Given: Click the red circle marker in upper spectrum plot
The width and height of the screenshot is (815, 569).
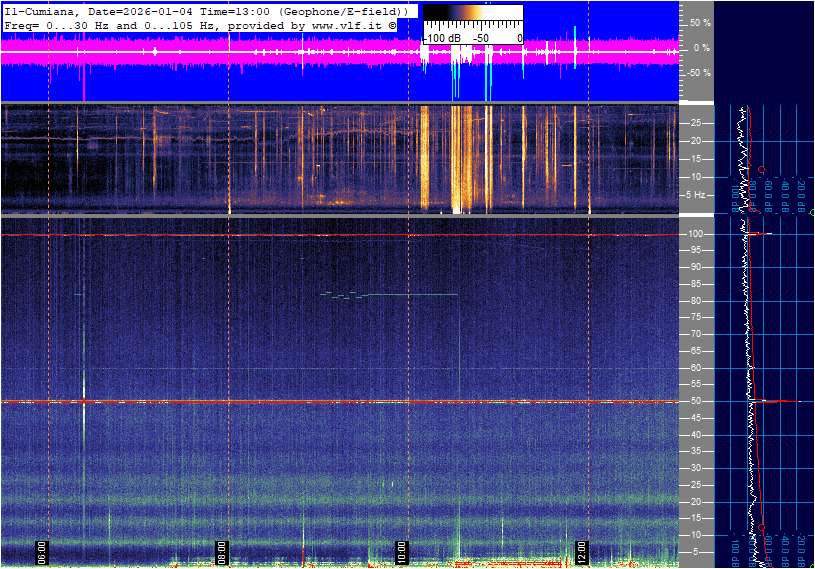Looking at the screenshot, I should pos(762,169).
